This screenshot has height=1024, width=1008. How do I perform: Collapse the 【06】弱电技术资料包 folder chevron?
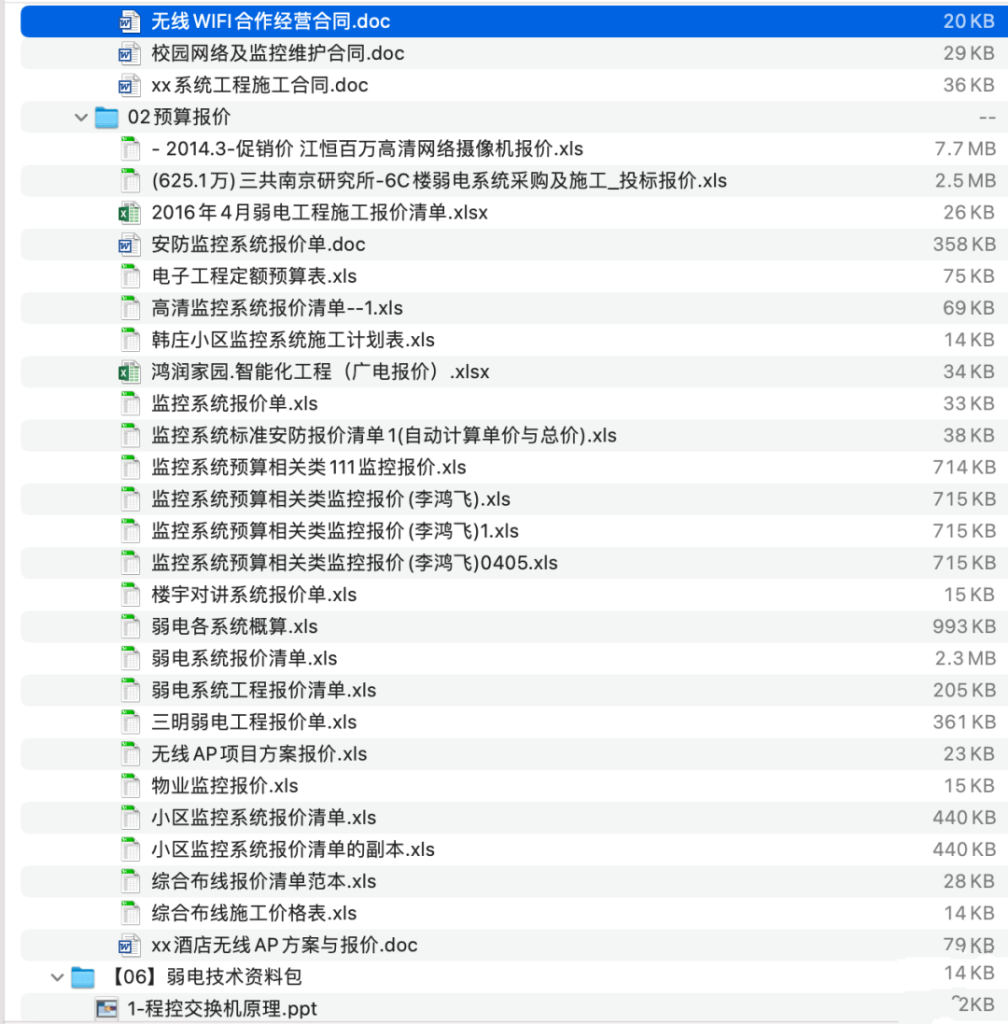click(57, 977)
